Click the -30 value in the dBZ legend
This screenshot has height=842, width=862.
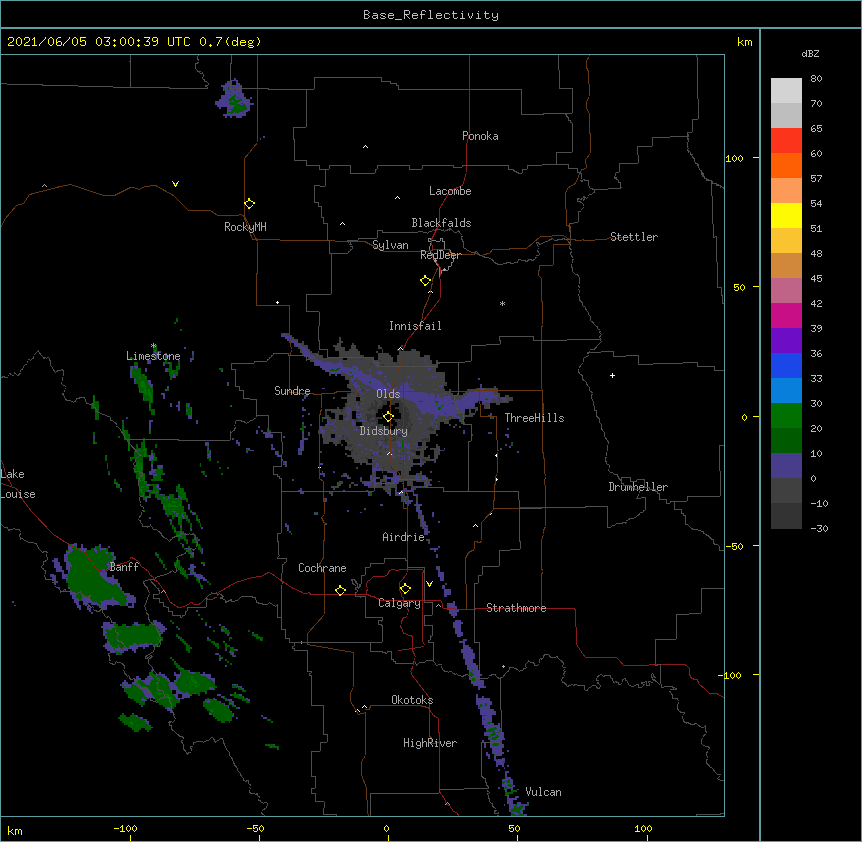pos(819,528)
